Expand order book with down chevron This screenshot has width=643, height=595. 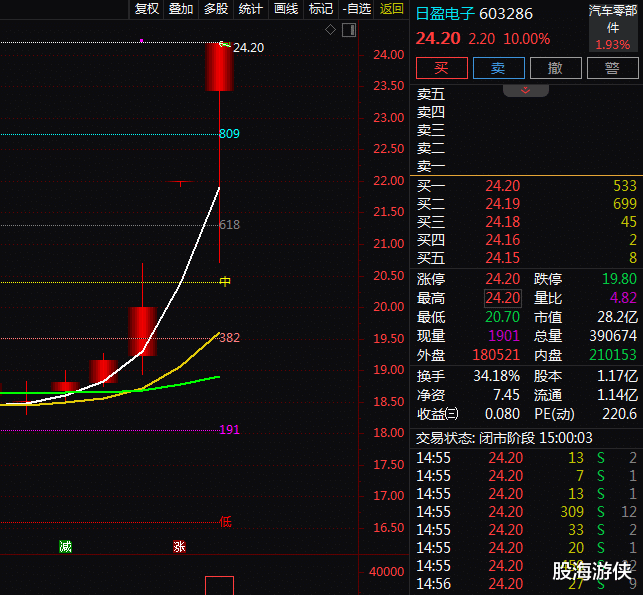coord(526,90)
